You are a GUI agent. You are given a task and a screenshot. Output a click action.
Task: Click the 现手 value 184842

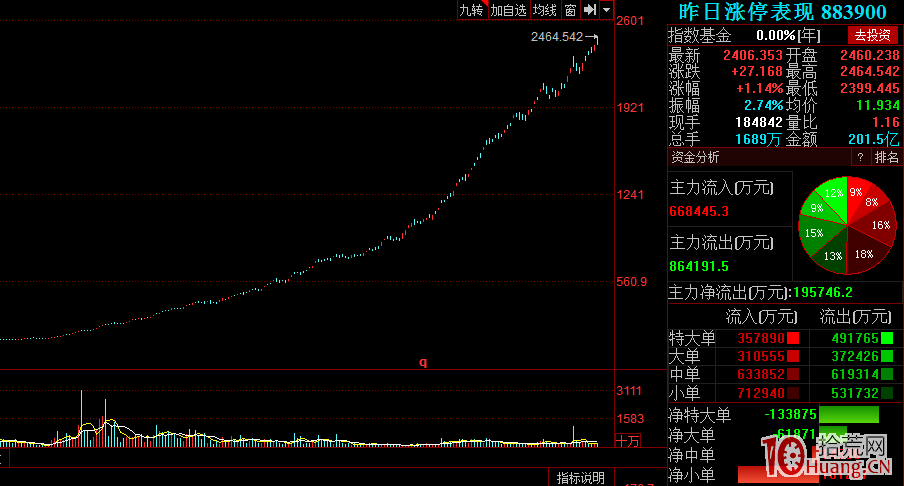759,122
